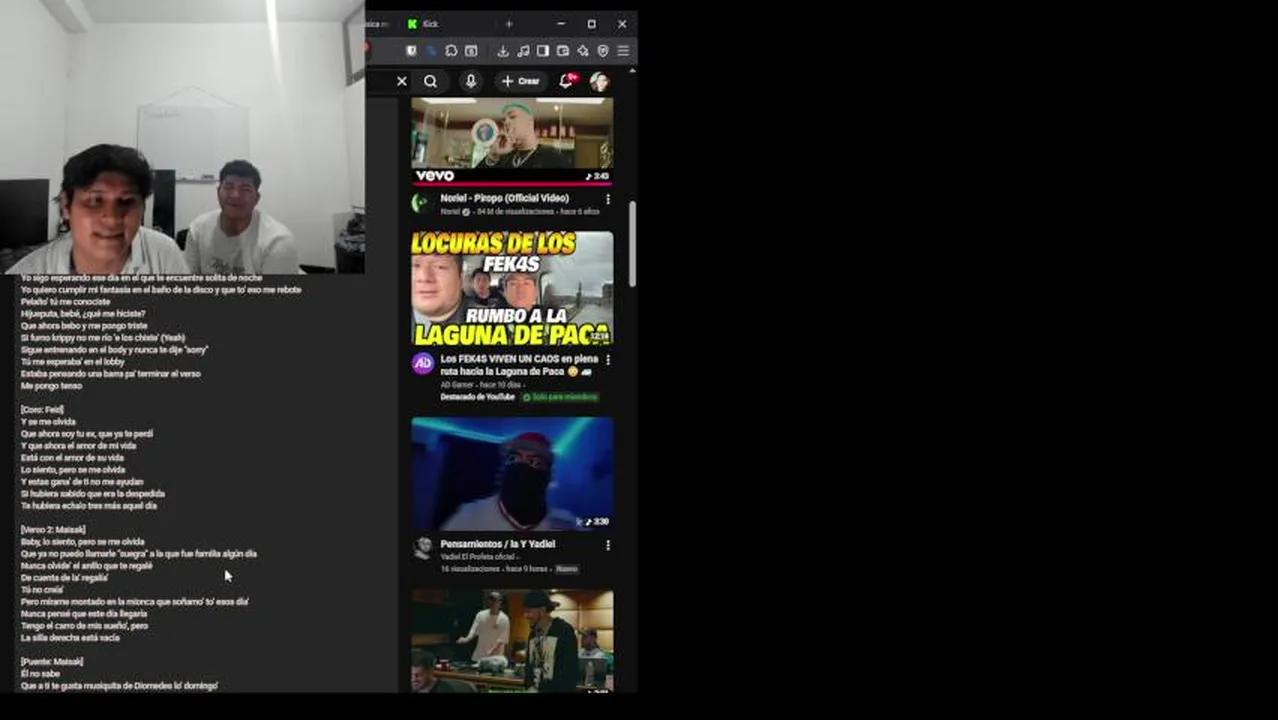Viewport: 1278px width, 720px height.
Task: Open options menu for Pensamientos / Ia Y Yadiel
Action: click(607, 545)
